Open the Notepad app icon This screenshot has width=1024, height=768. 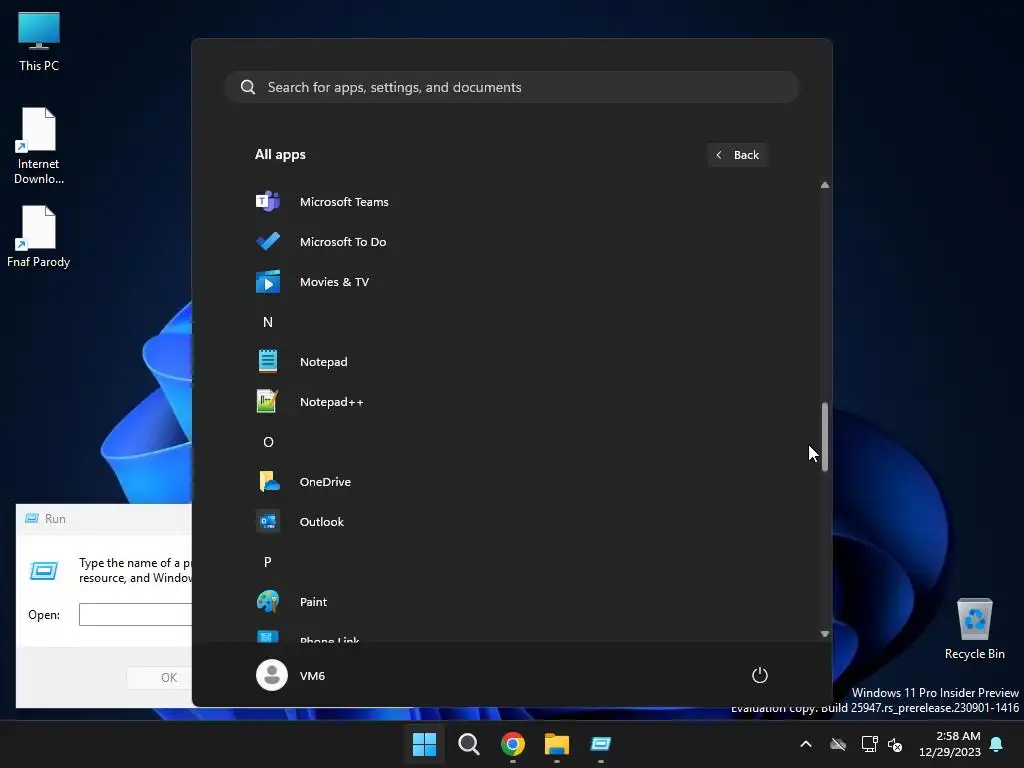(x=268, y=362)
